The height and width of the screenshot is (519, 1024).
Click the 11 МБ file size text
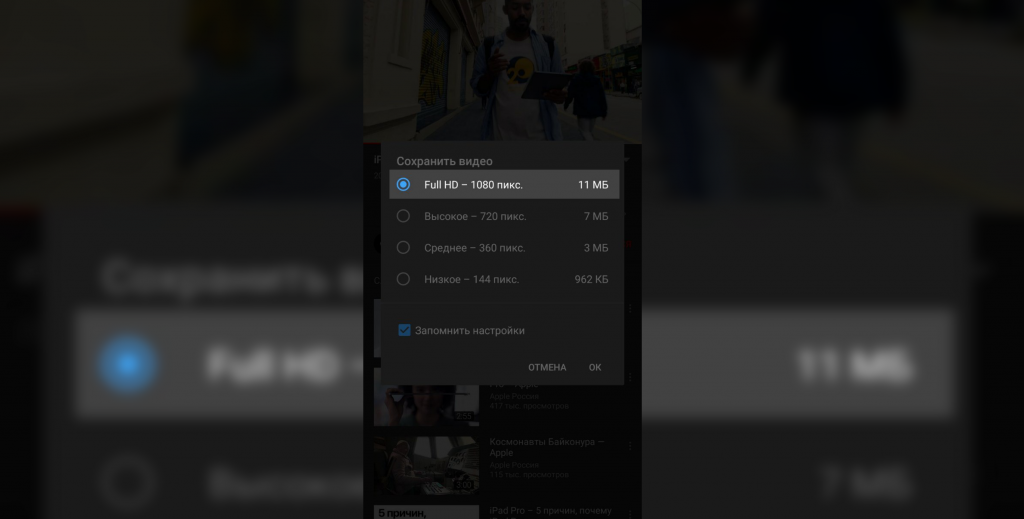593,185
